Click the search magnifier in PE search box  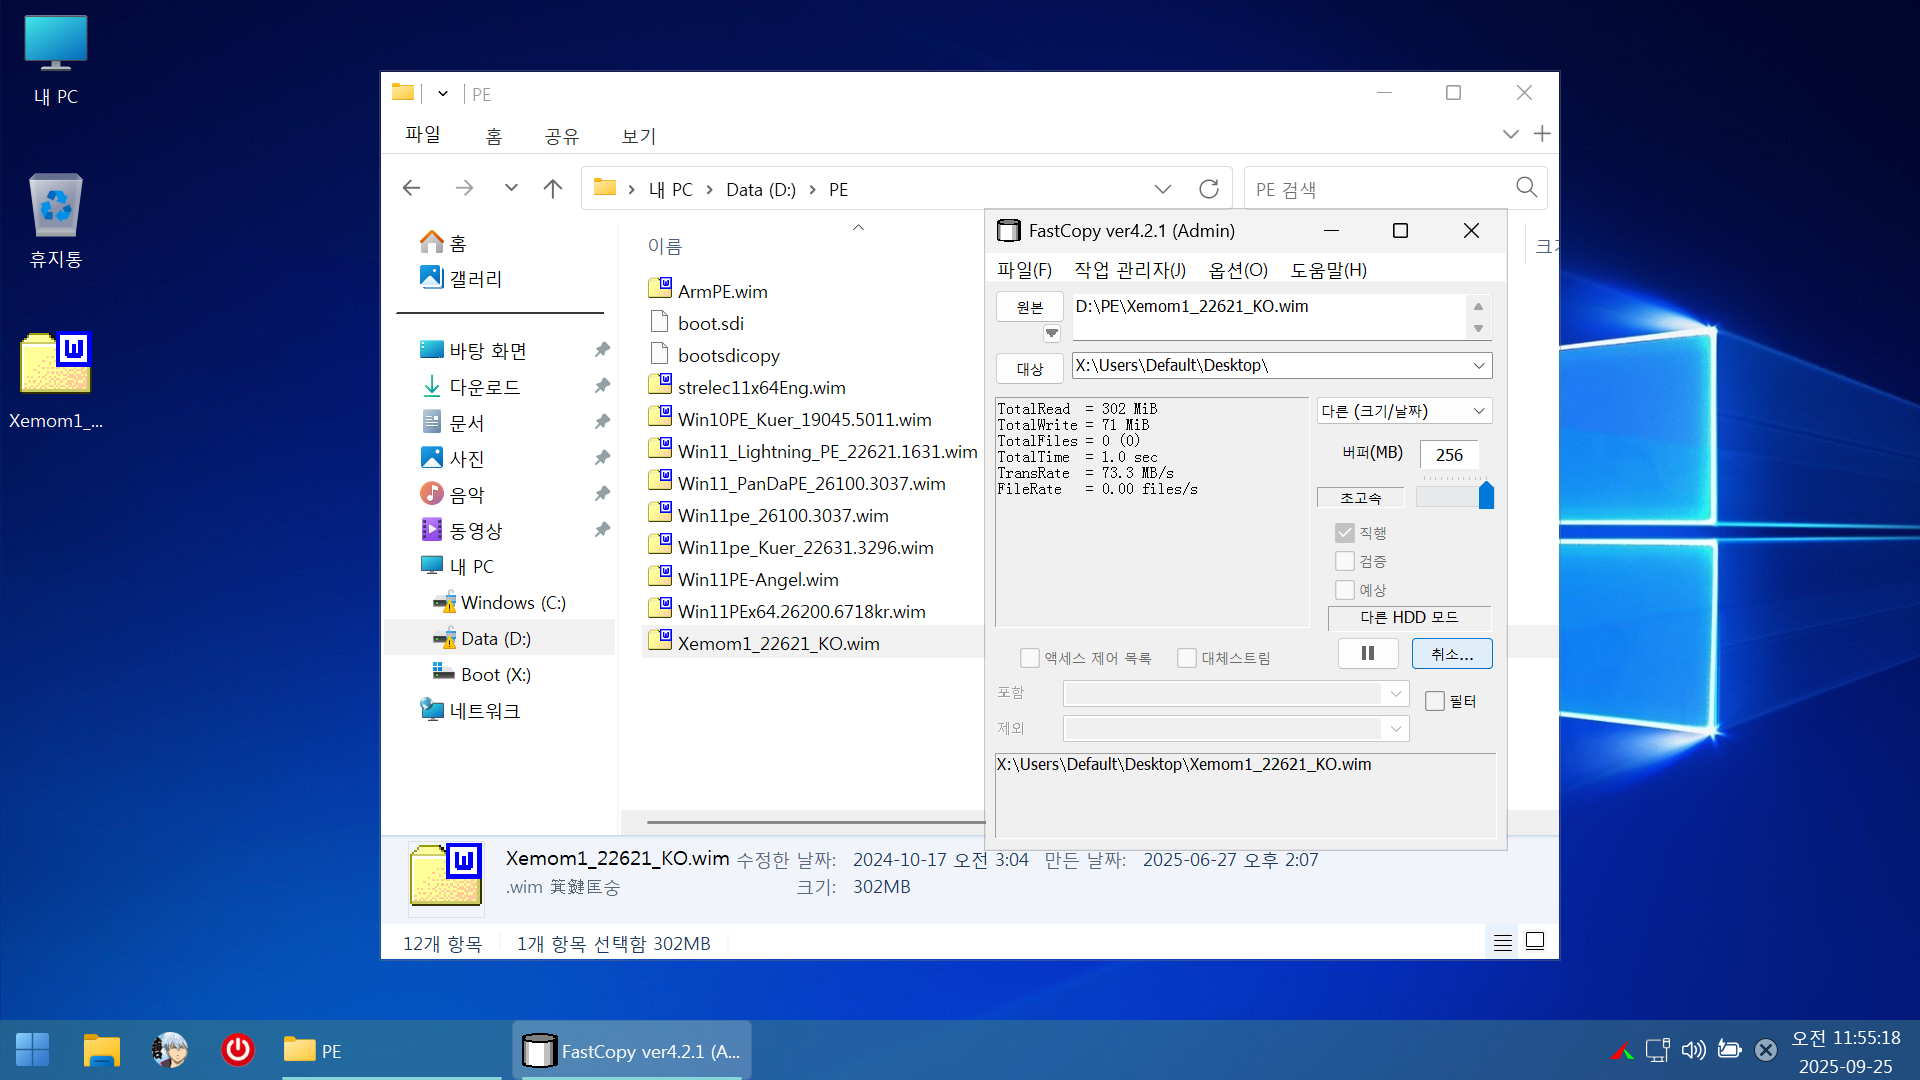(x=1526, y=188)
